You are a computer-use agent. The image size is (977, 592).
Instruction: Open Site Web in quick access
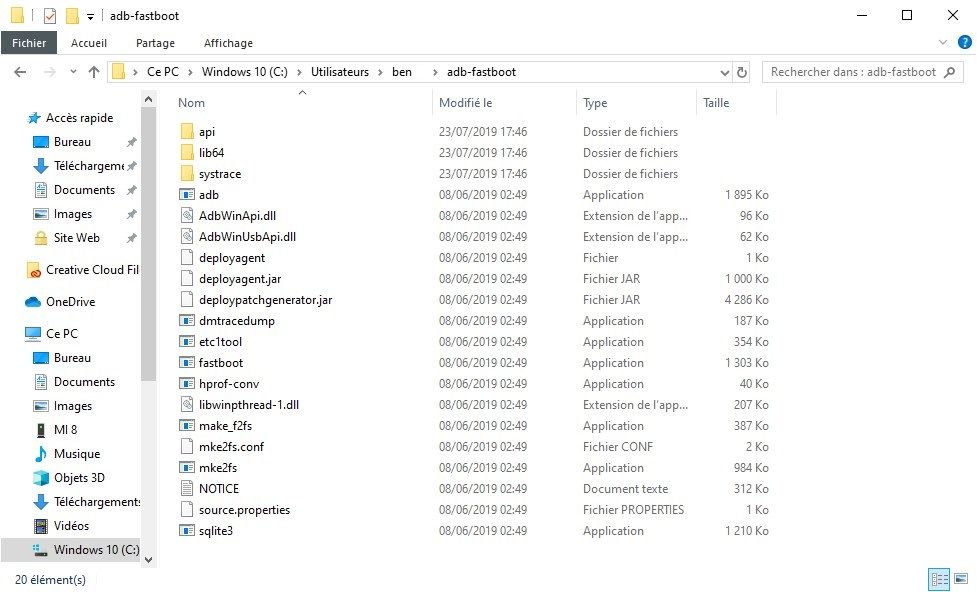coord(76,237)
